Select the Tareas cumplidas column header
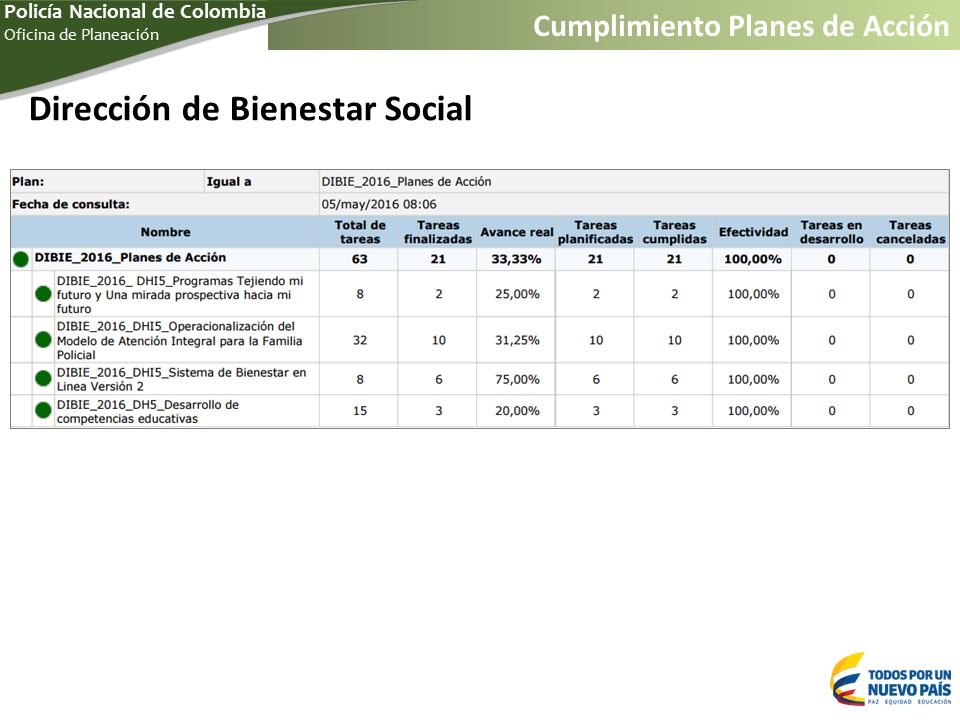The height and width of the screenshot is (720, 960). pyautogui.click(x=674, y=232)
